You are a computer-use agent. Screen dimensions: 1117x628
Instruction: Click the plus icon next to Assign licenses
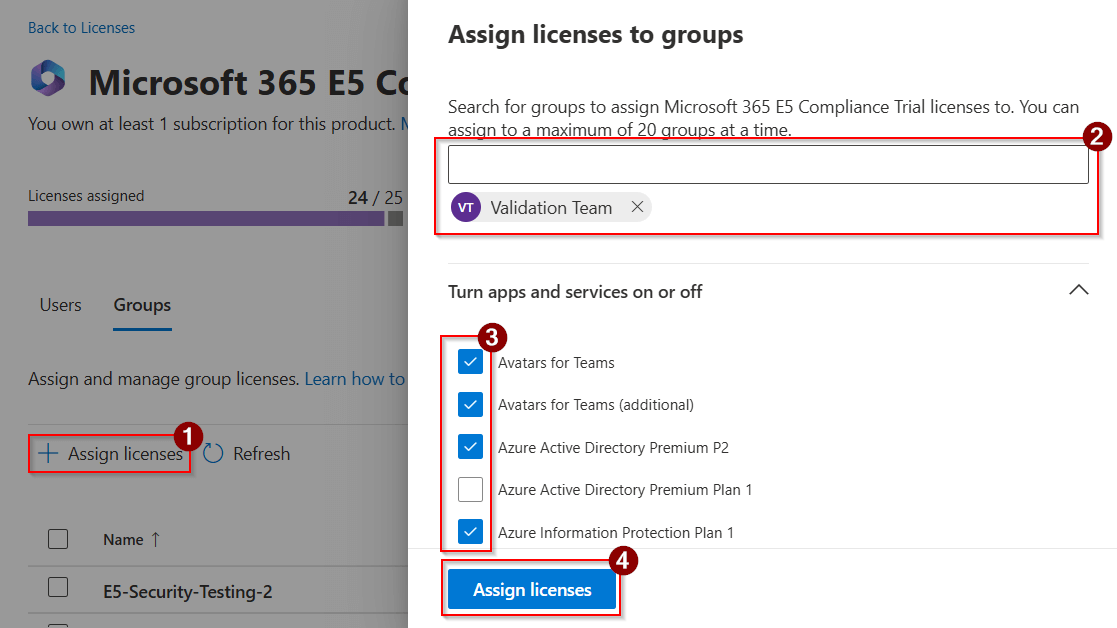point(46,453)
